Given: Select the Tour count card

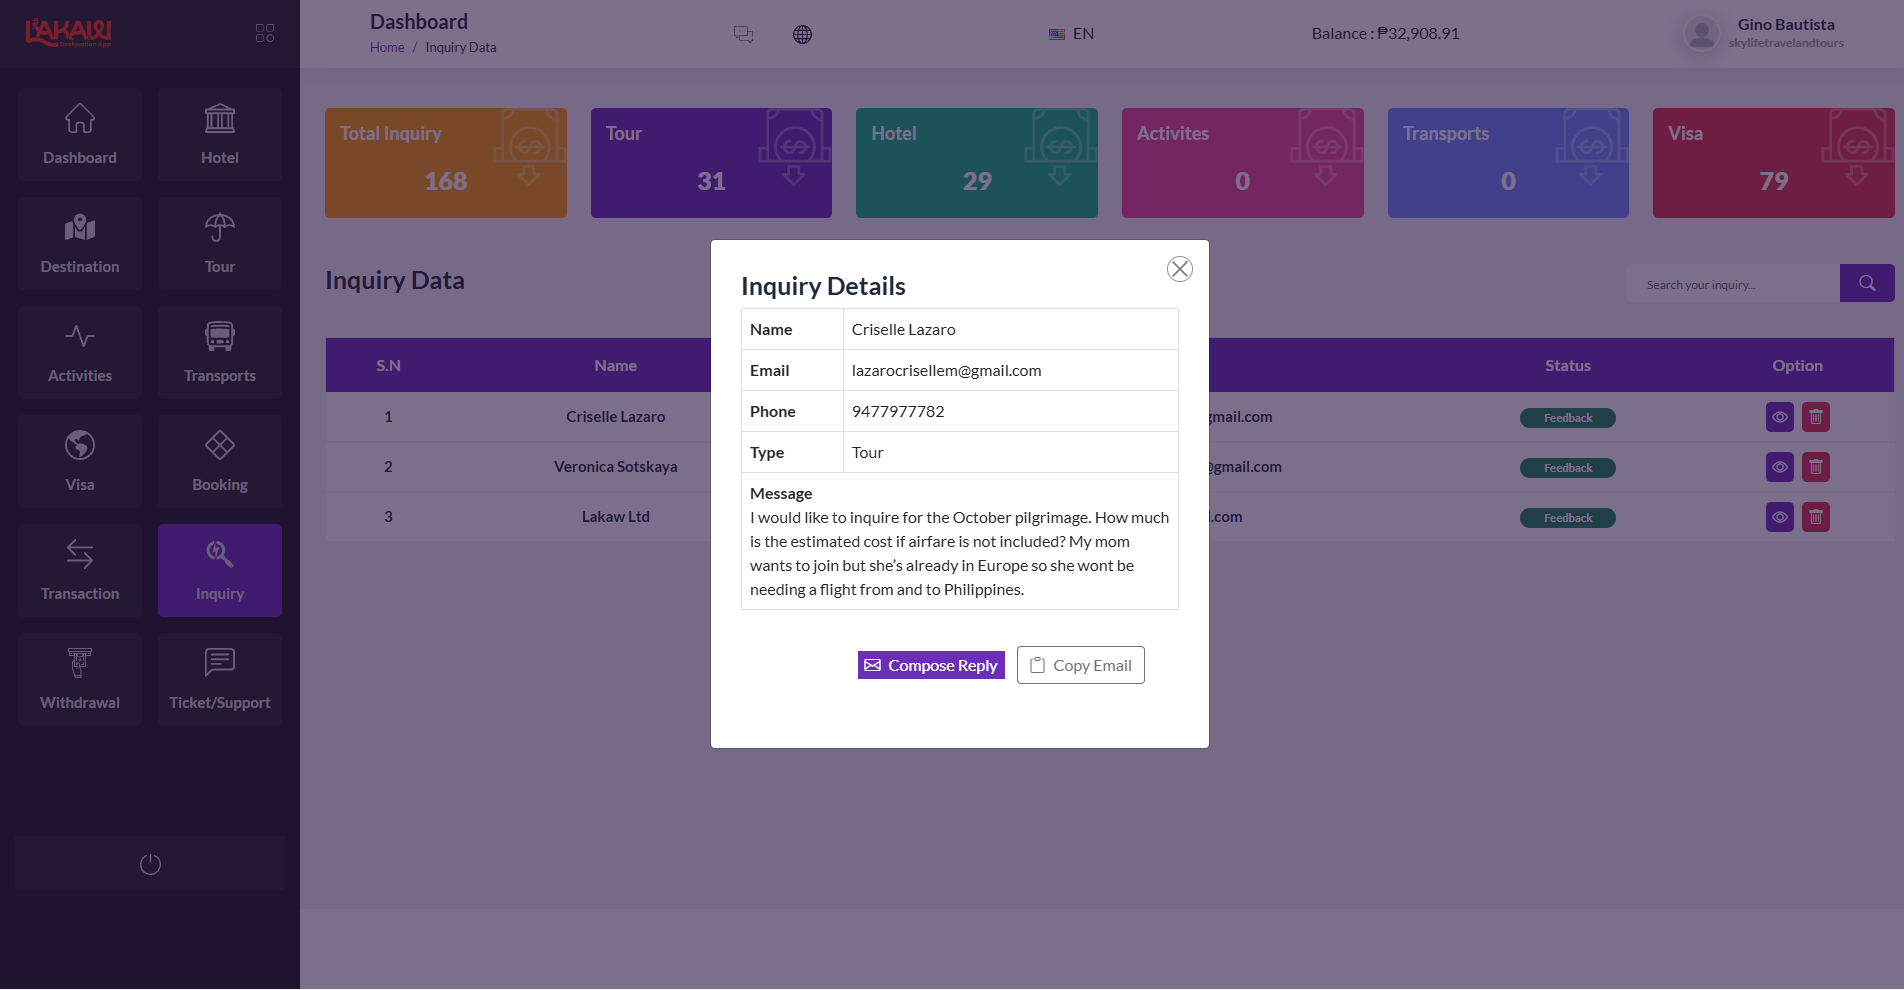Looking at the screenshot, I should coord(711,163).
